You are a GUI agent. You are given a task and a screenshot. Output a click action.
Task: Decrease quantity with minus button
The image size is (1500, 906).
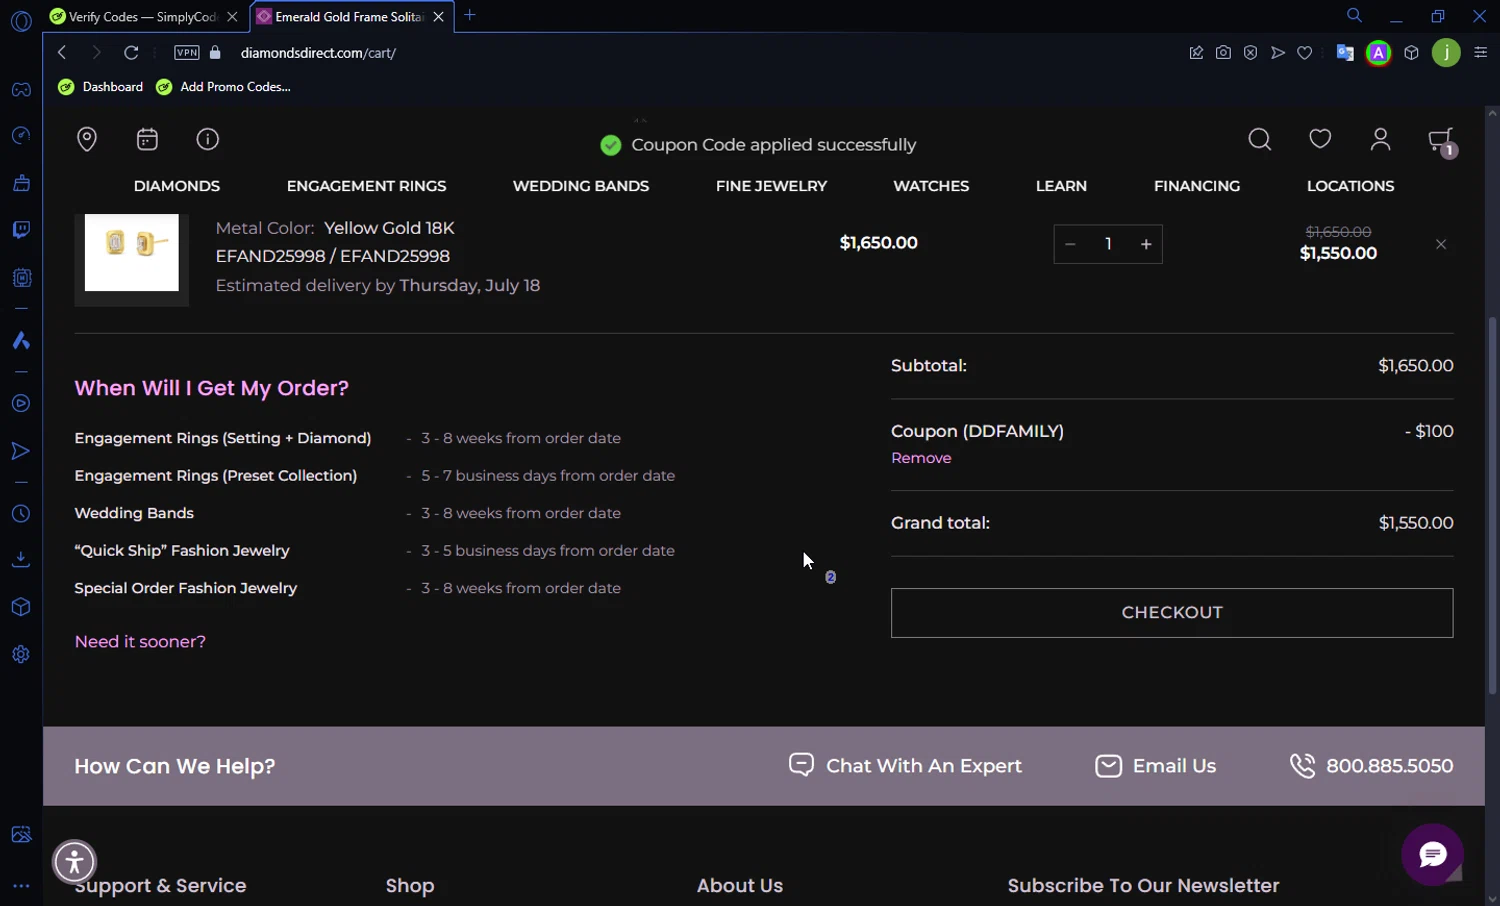pyautogui.click(x=1070, y=244)
